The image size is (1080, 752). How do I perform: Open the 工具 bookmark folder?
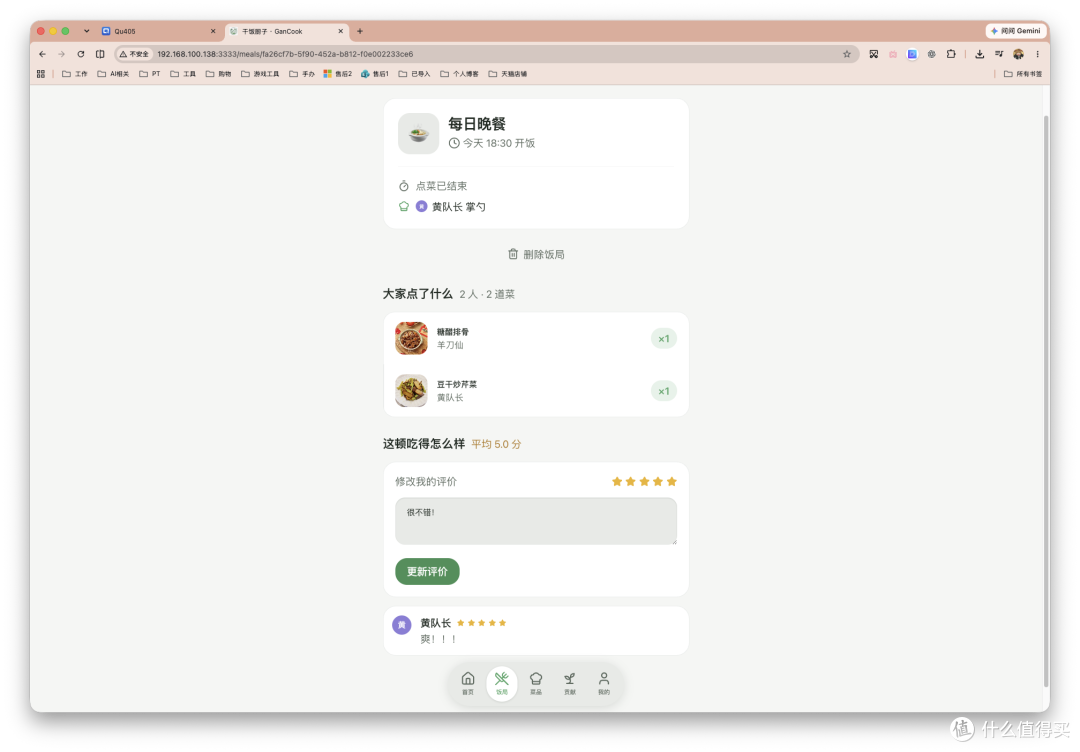click(183, 74)
